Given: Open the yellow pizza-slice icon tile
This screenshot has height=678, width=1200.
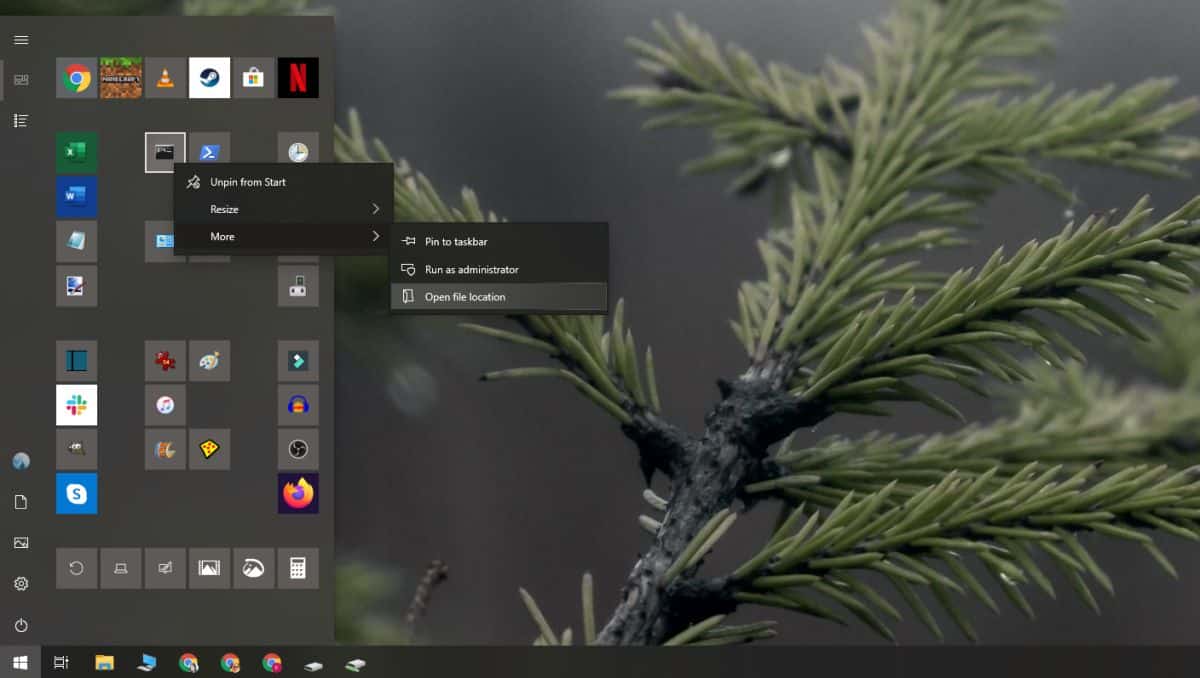Looking at the screenshot, I should pos(209,449).
